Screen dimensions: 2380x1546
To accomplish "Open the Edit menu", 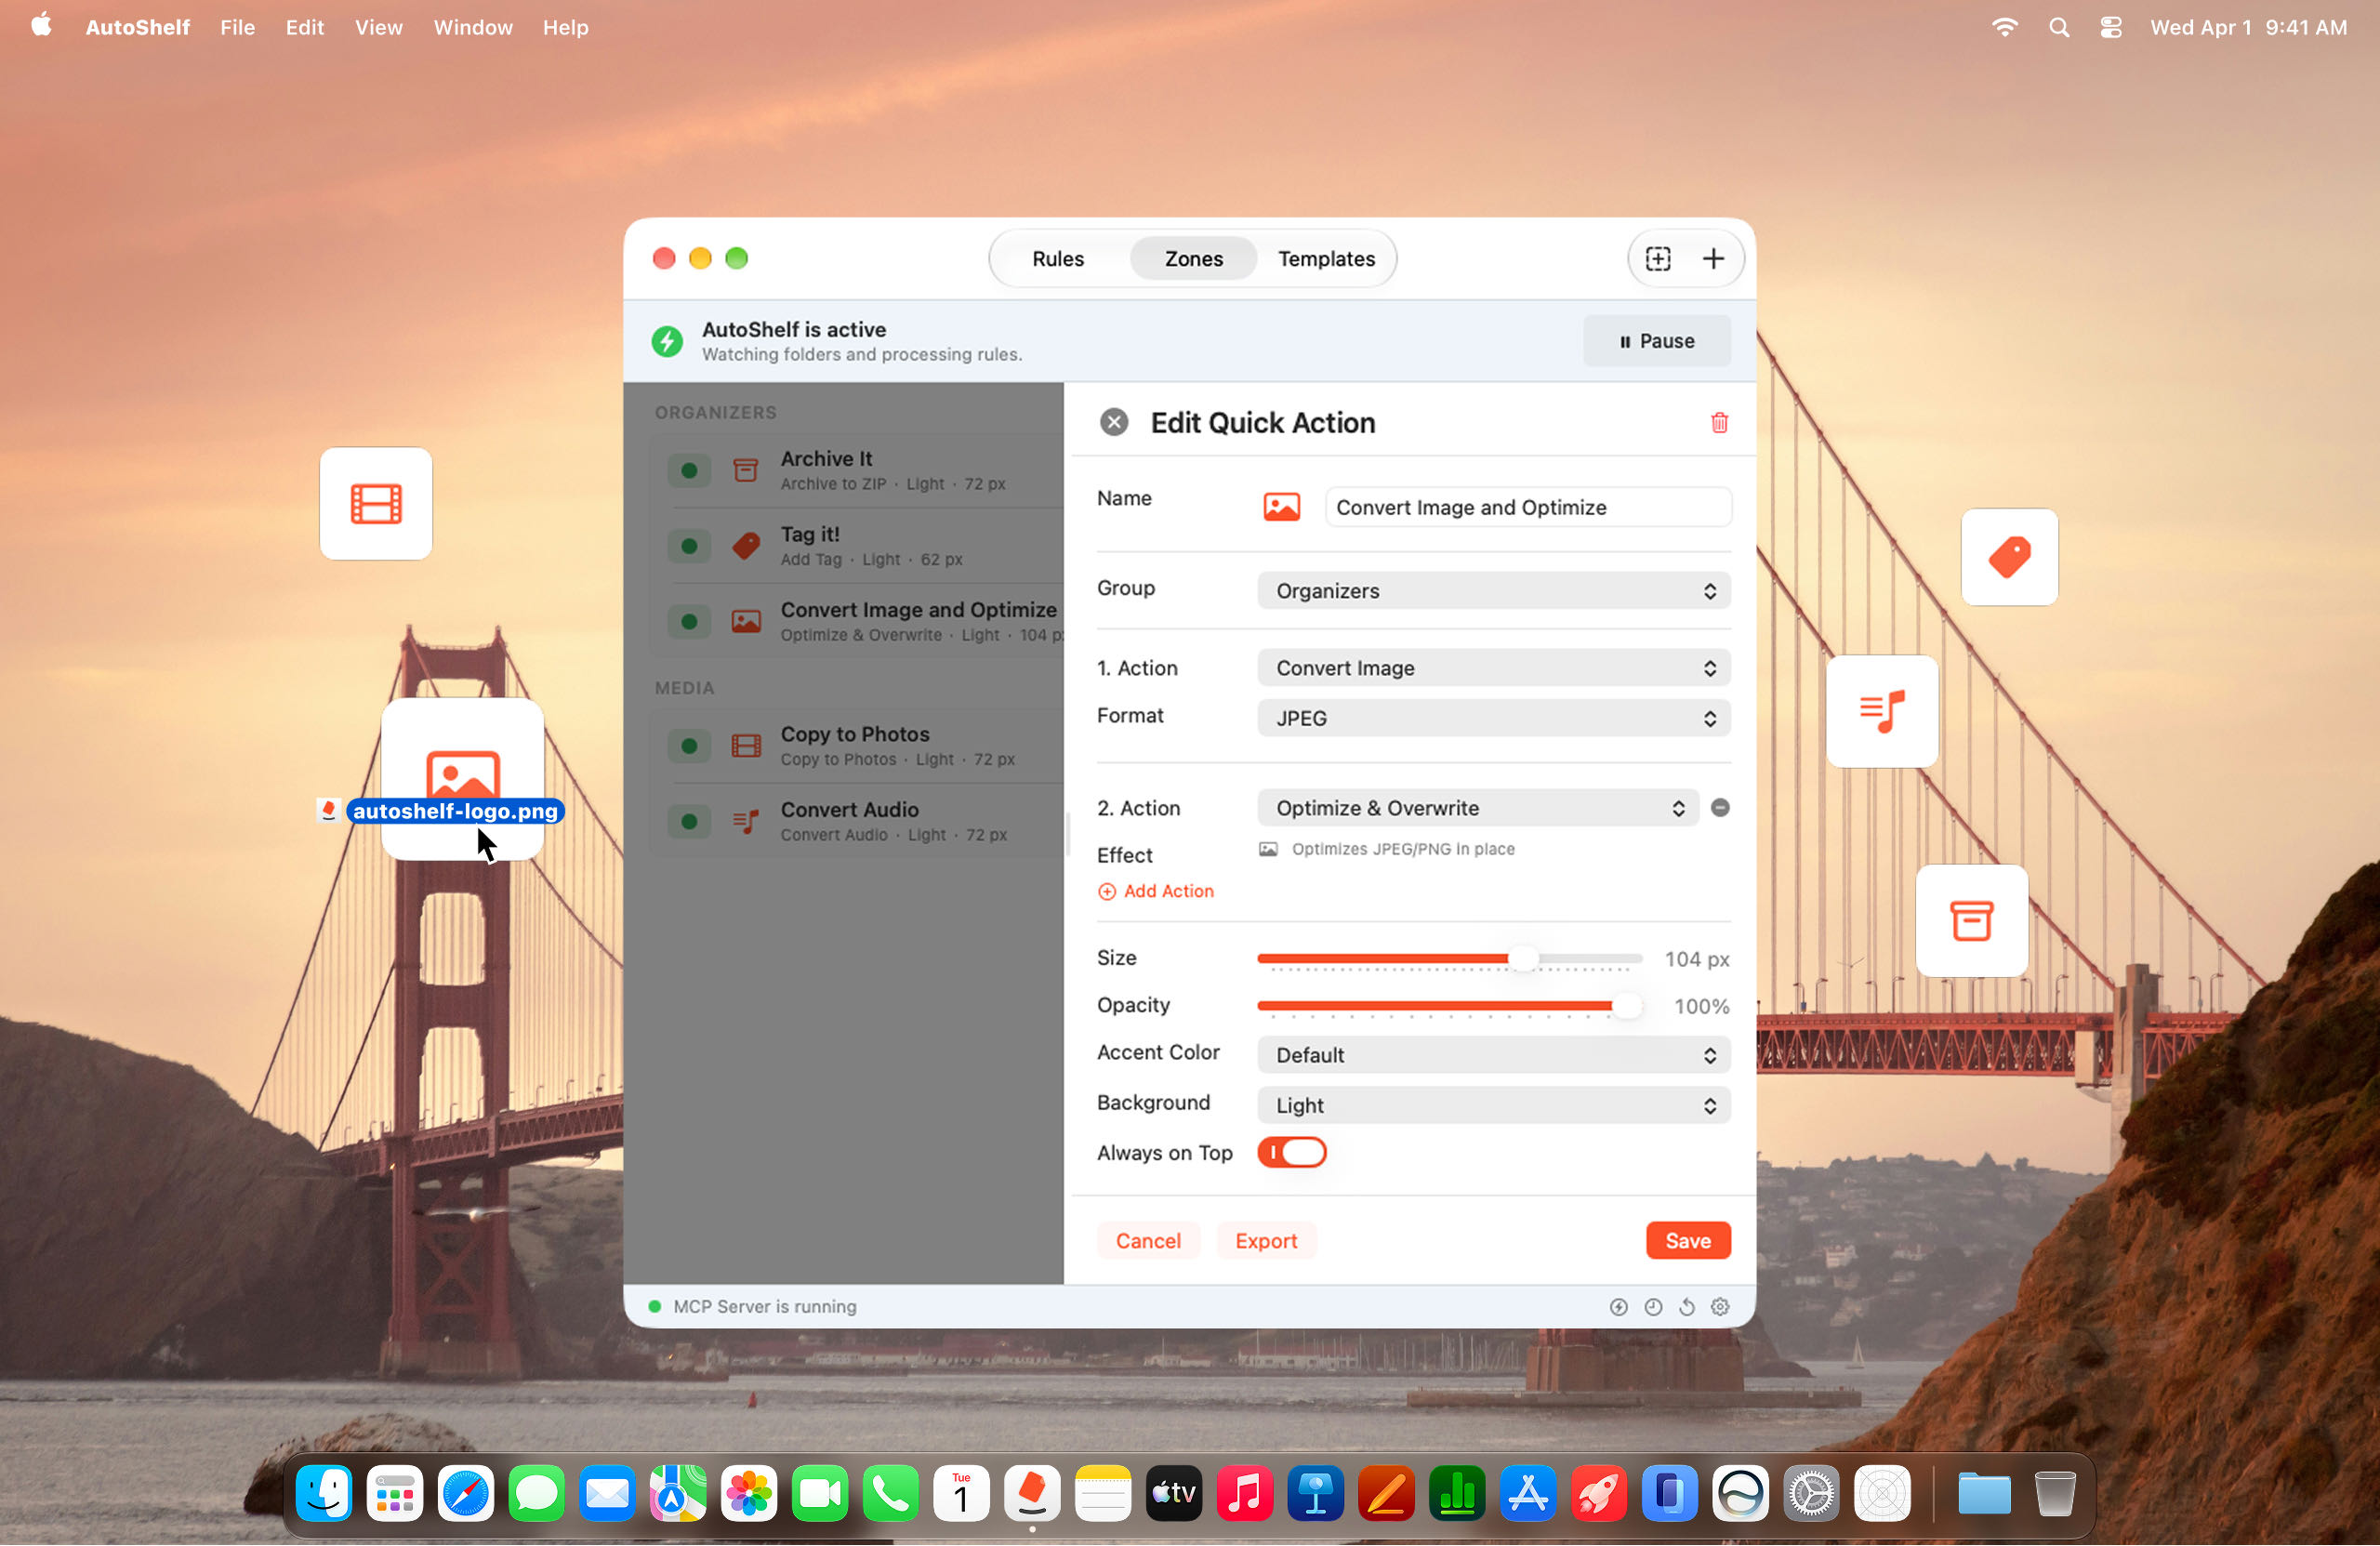I will coord(304,27).
